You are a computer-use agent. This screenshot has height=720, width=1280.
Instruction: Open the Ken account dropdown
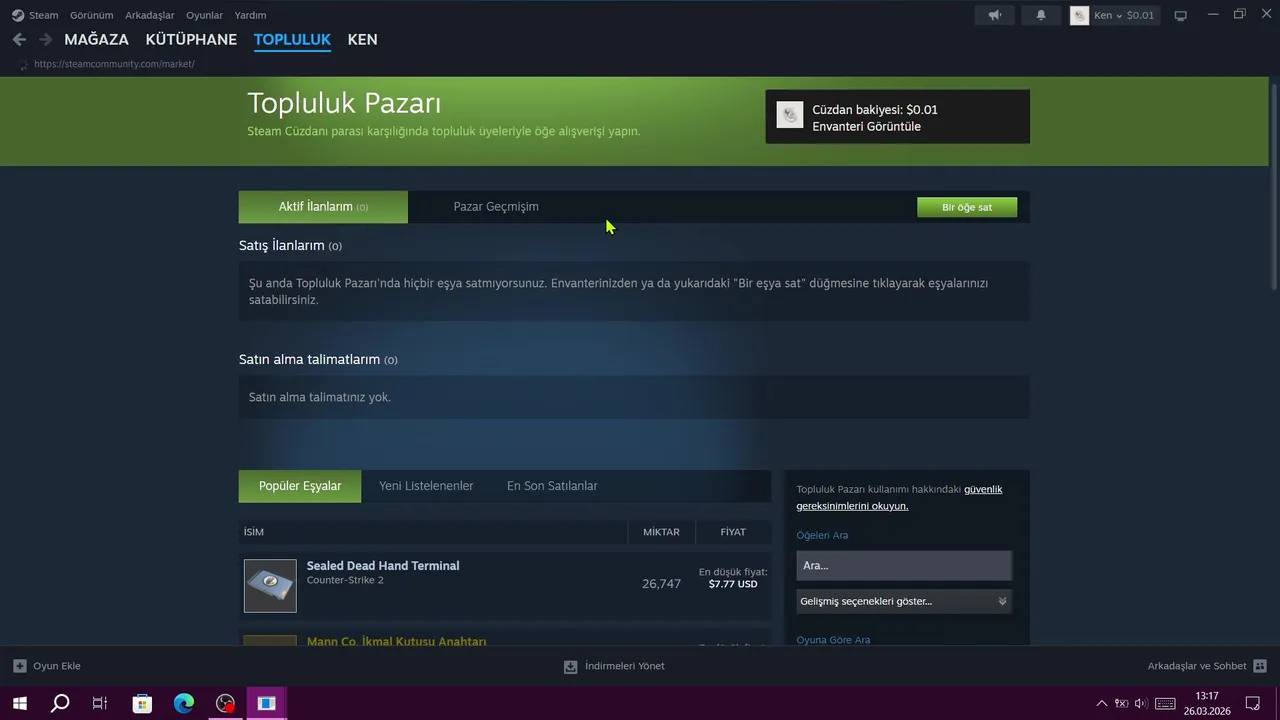tap(1124, 15)
